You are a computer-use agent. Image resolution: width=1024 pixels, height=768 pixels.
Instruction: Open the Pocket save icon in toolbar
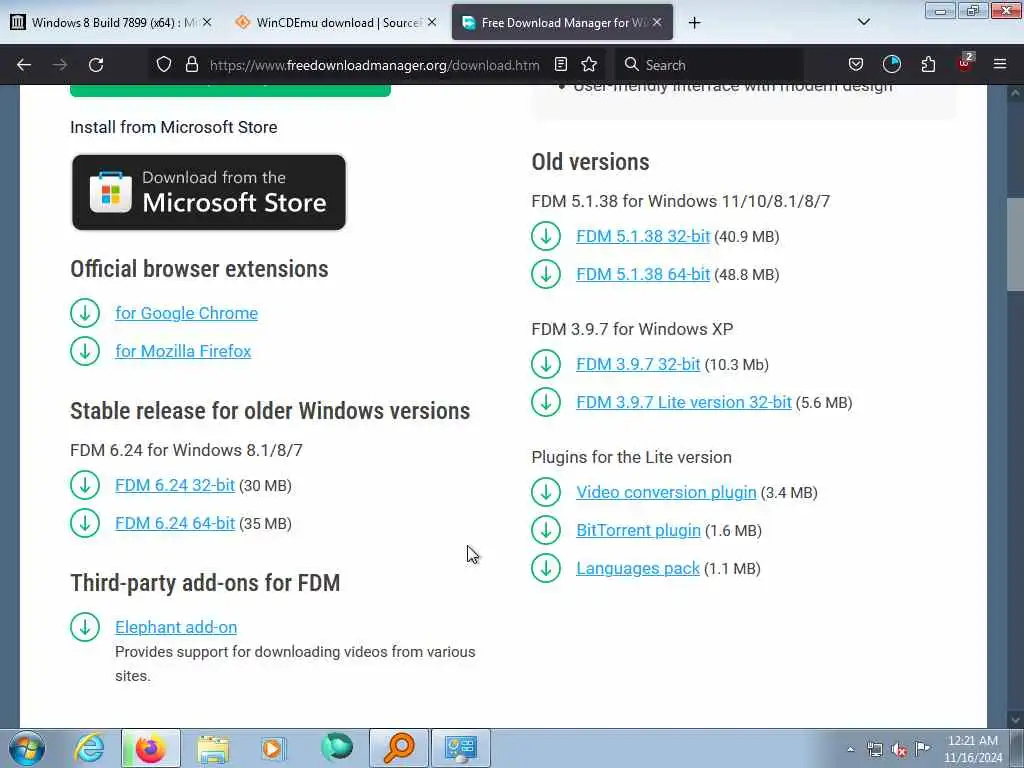[856, 65]
